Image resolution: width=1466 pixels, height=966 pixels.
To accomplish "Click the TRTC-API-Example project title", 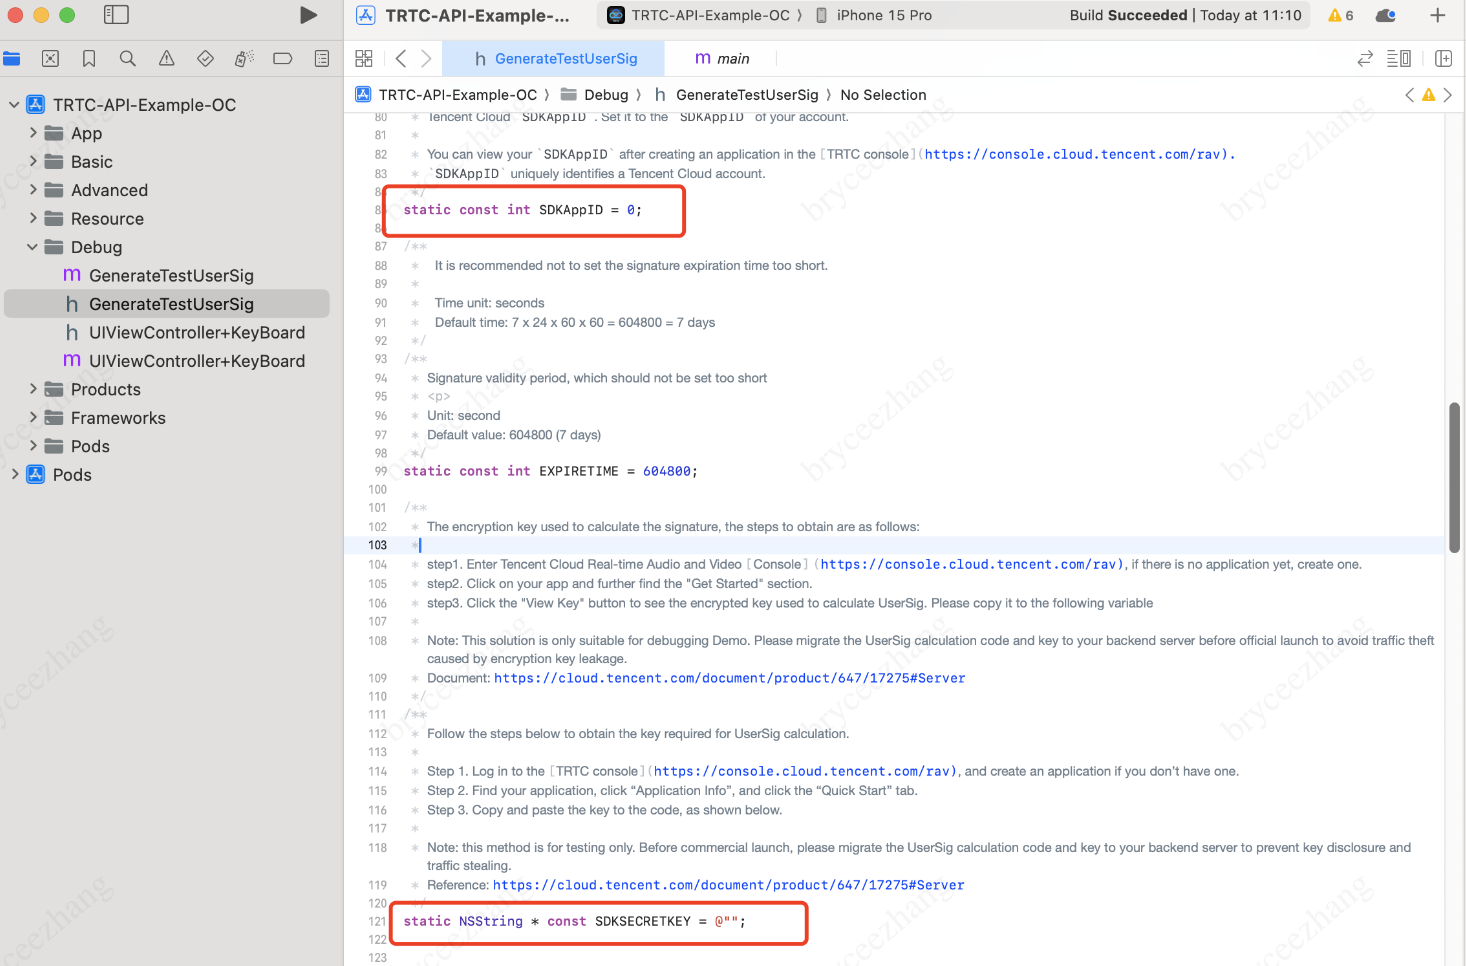I will point(477,15).
